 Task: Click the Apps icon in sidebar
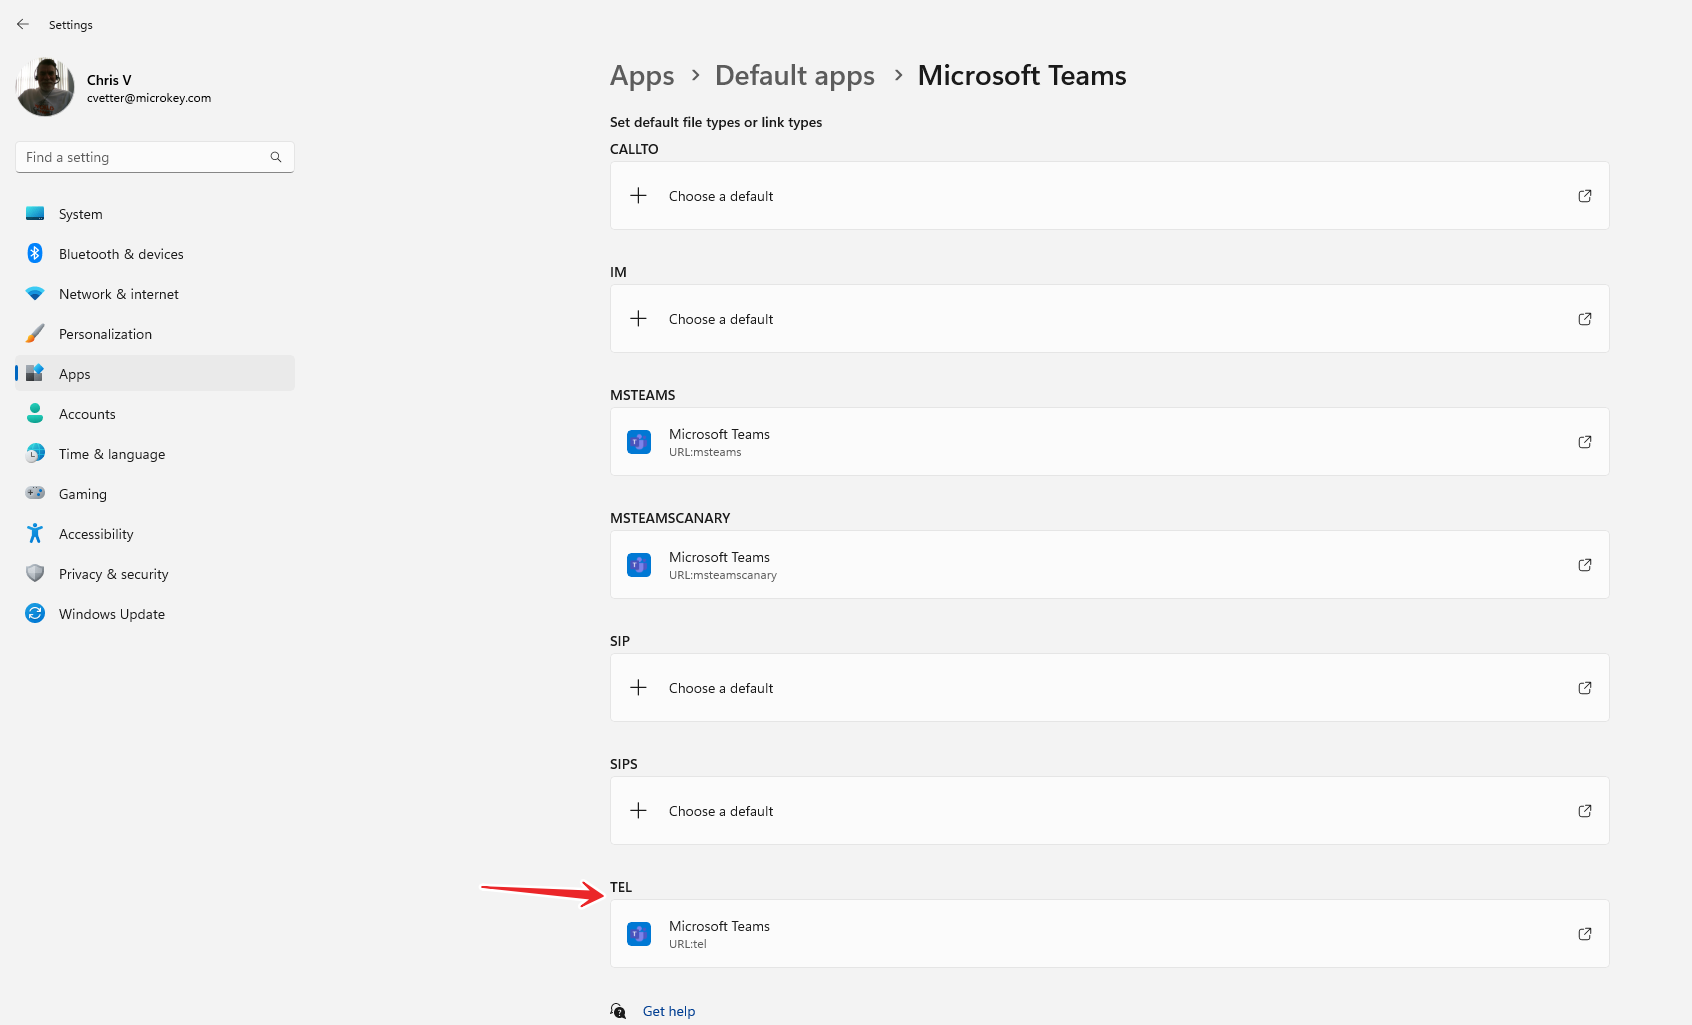click(x=35, y=373)
